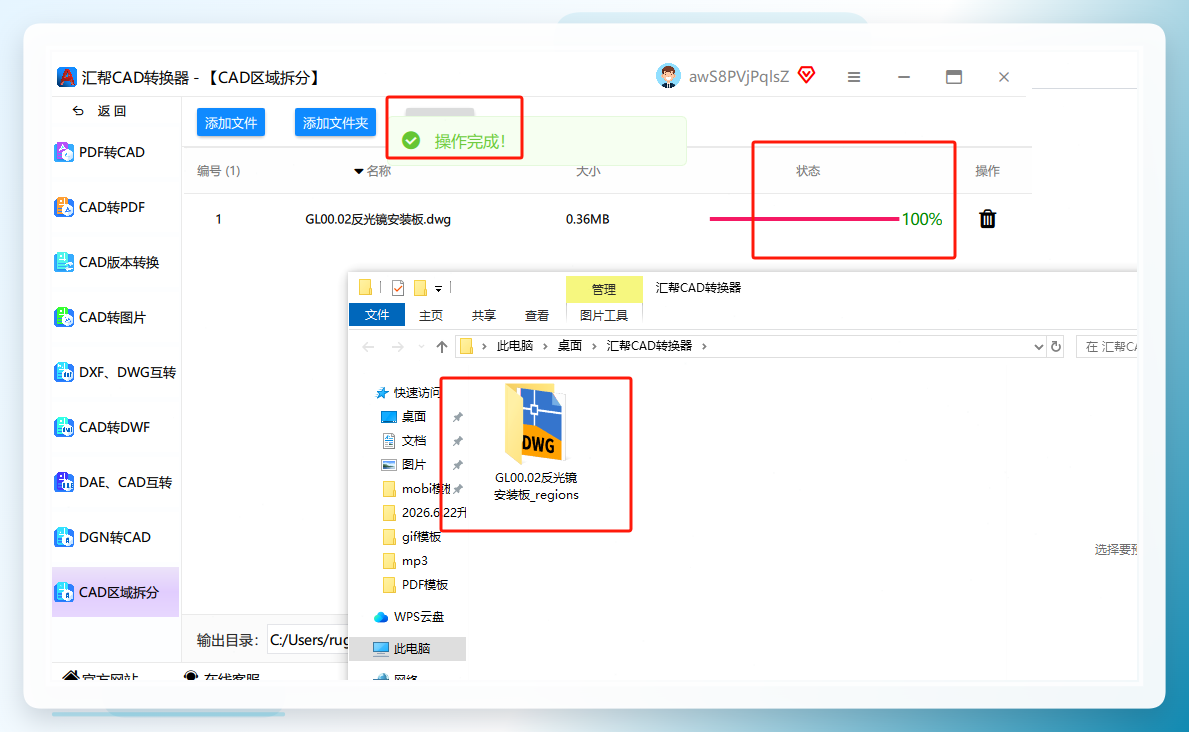Viewport: 1189px width, 732px height.
Task: Click output directory path field
Action: (x=308, y=640)
